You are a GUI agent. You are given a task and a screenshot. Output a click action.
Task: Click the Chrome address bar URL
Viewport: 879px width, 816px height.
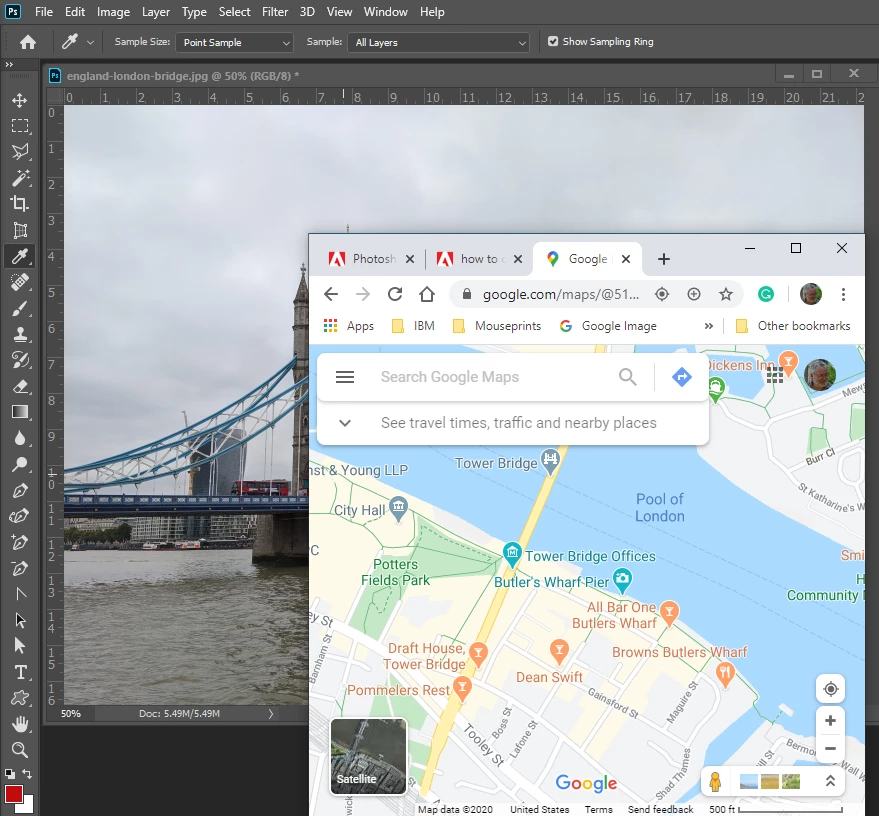coord(561,294)
